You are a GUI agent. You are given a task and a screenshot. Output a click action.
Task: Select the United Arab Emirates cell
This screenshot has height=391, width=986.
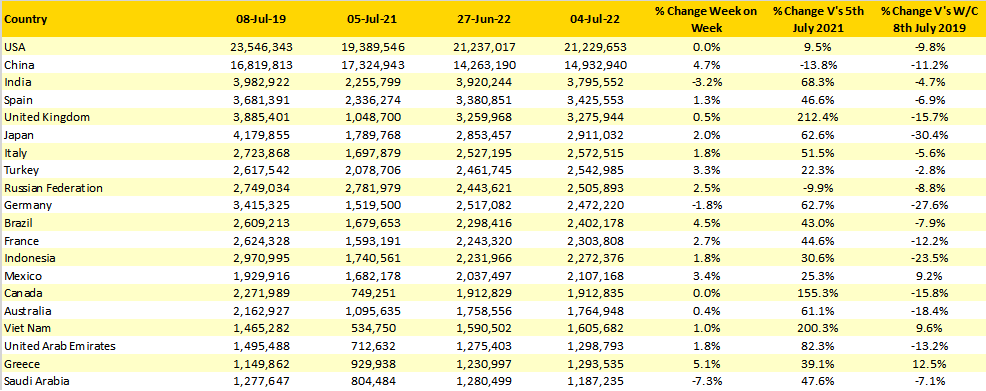[x=60, y=346]
